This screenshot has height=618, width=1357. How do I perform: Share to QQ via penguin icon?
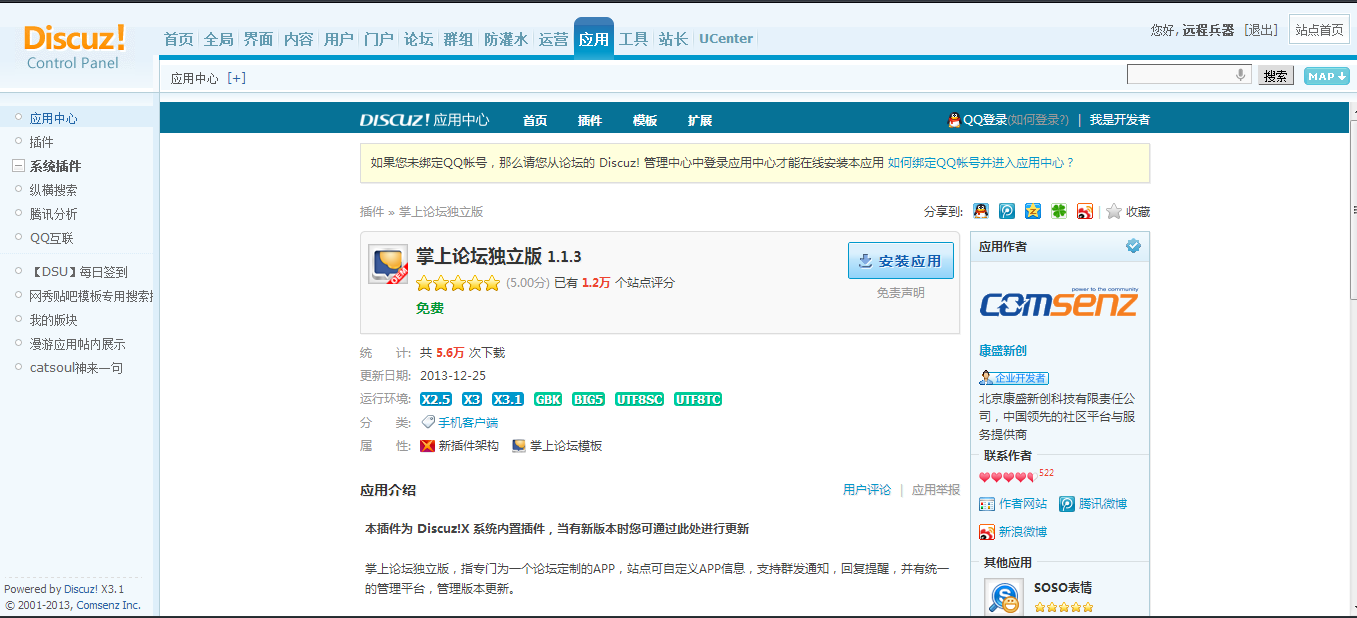tap(981, 211)
